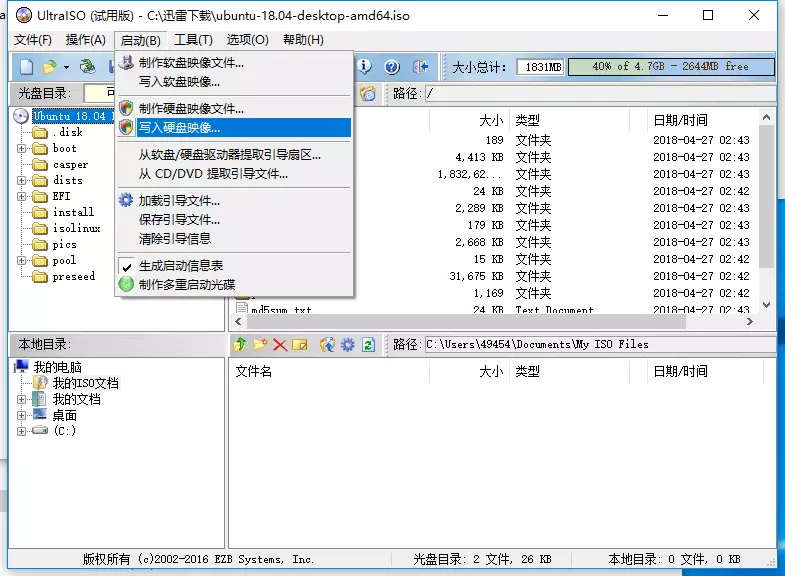Click the New folder icon in local toolbar

coord(260,344)
